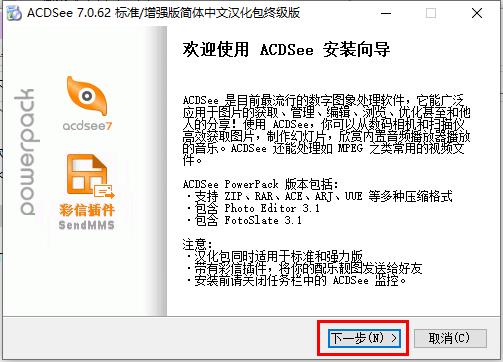
Task: Click the acdsee7 eye logo
Action: tap(87, 96)
